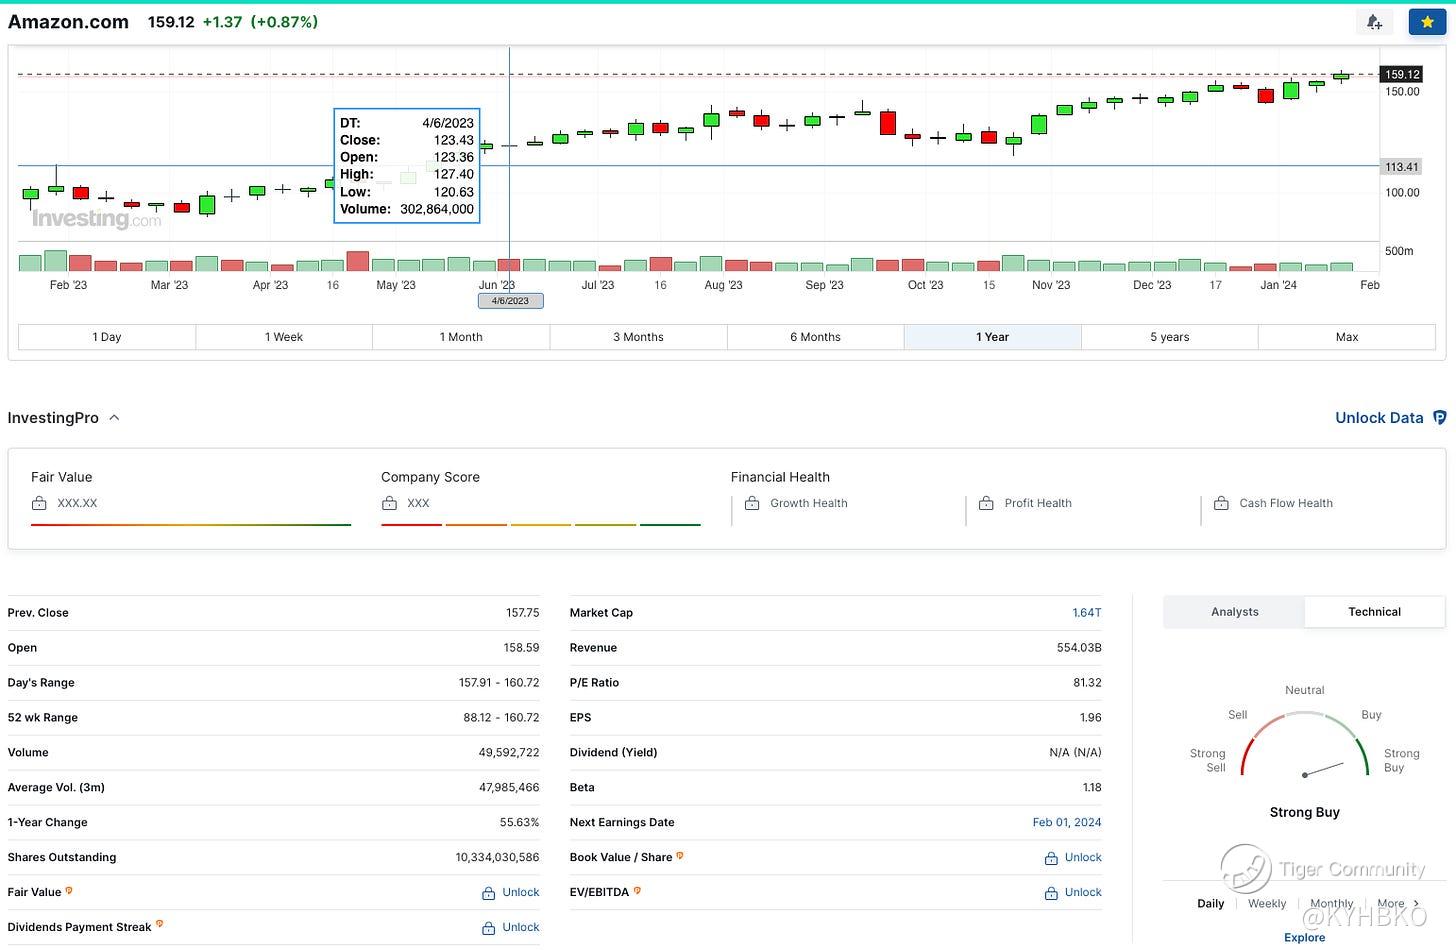The image size is (1456, 950).
Task: Click the Cash Flow Health lock icon
Action: [x=1221, y=503]
